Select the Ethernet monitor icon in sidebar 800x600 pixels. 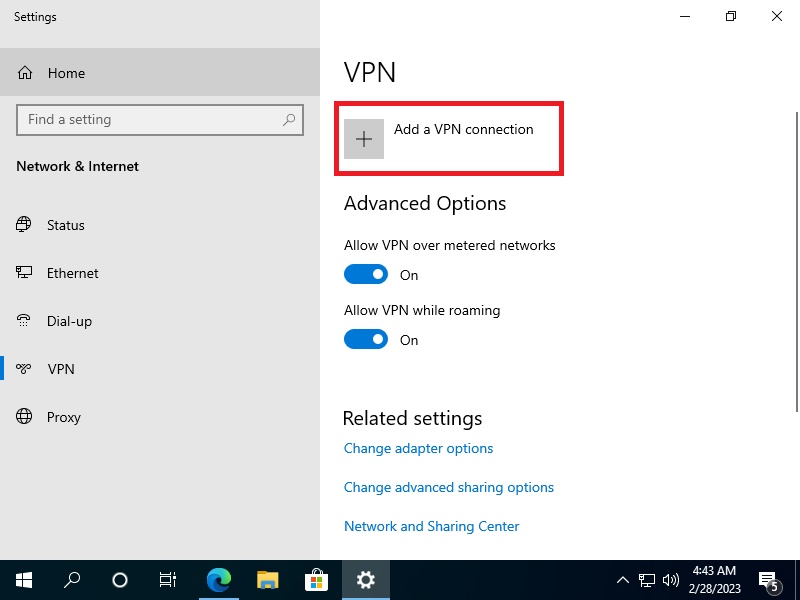pos(24,273)
